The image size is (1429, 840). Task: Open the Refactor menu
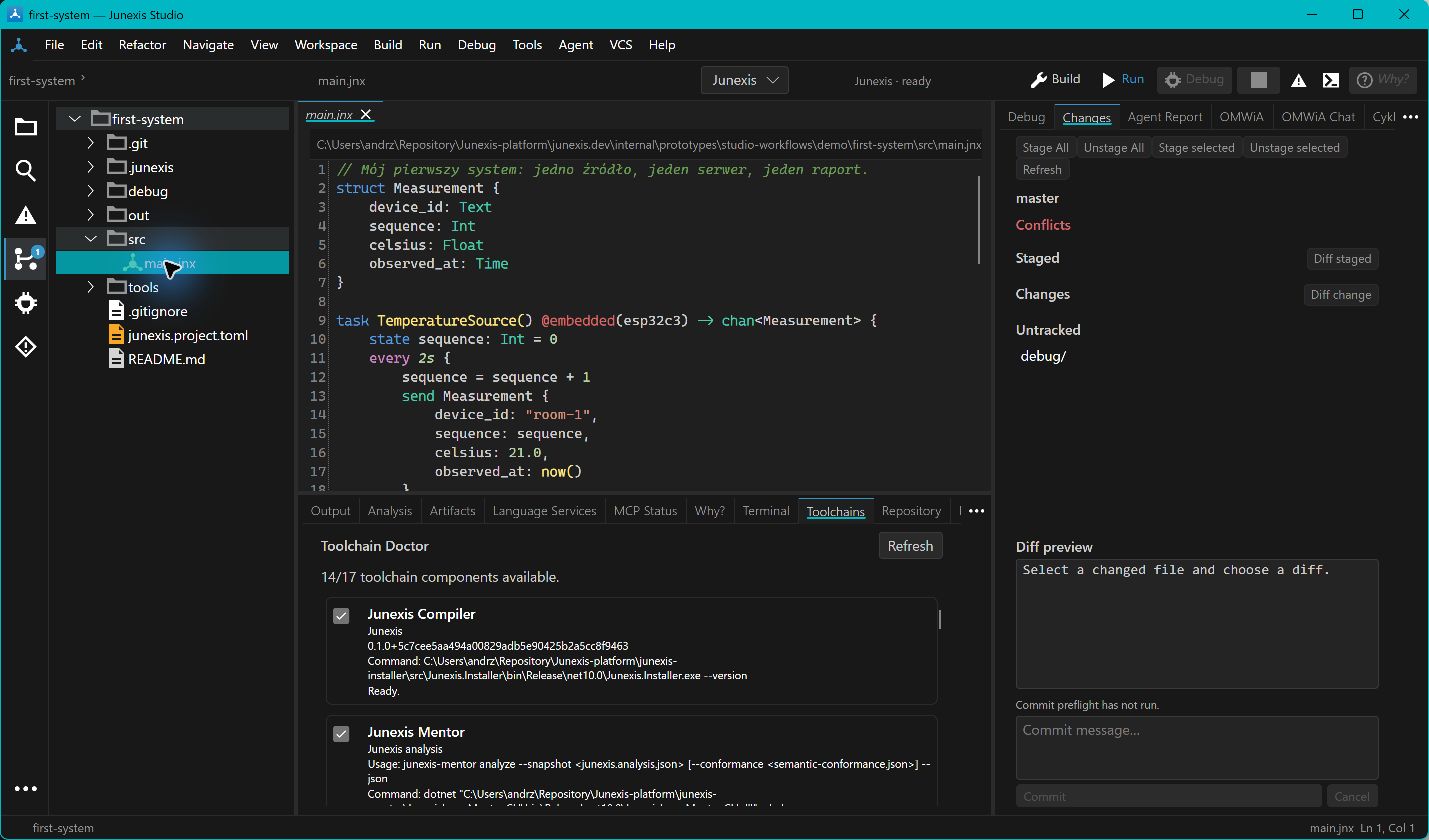142,45
